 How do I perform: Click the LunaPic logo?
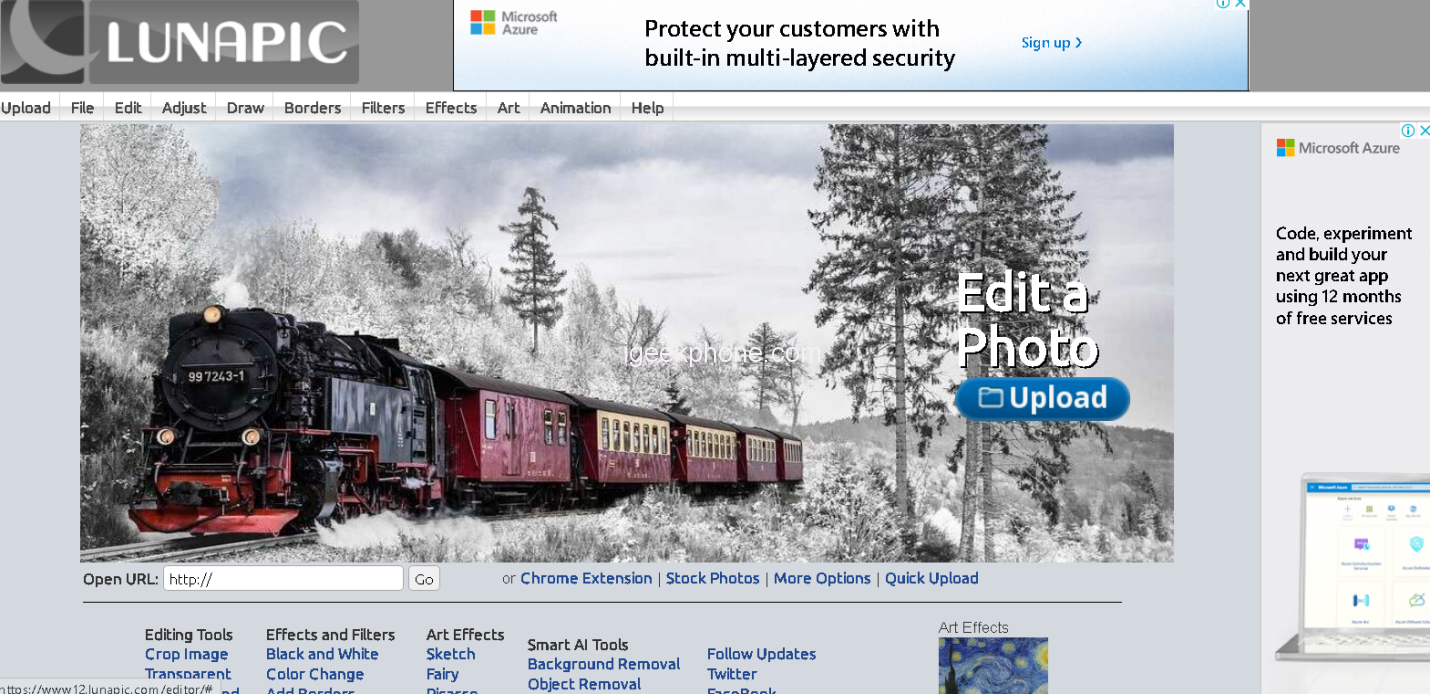tap(180, 42)
